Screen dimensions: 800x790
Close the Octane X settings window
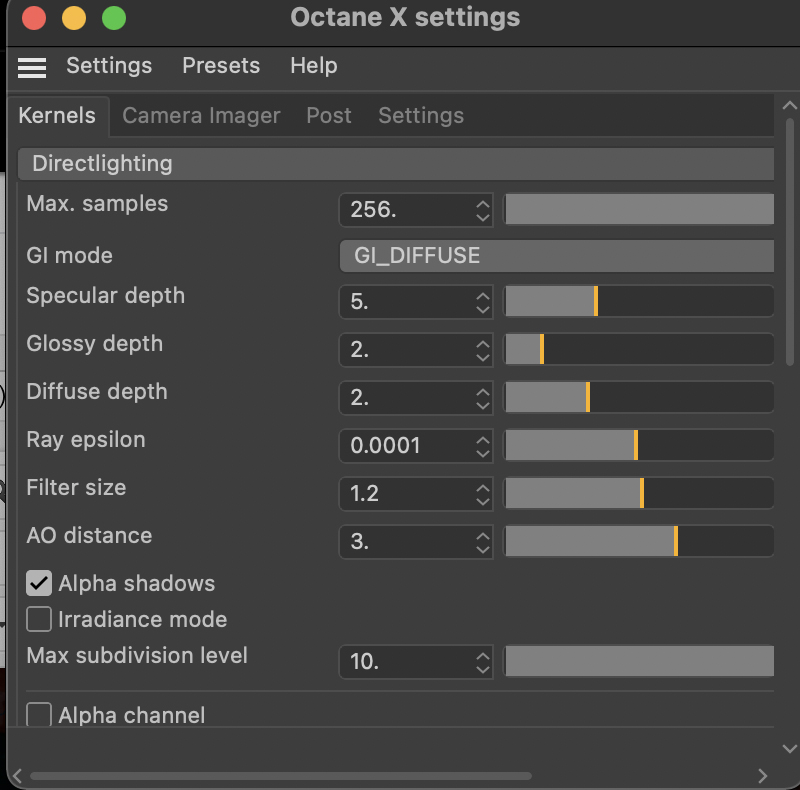point(34,18)
